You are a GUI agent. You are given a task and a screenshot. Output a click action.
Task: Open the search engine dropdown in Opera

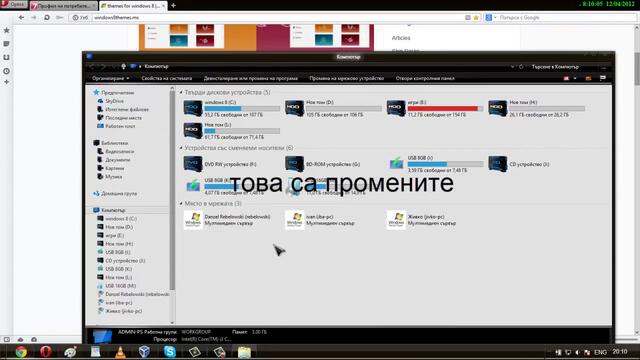click(x=495, y=18)
